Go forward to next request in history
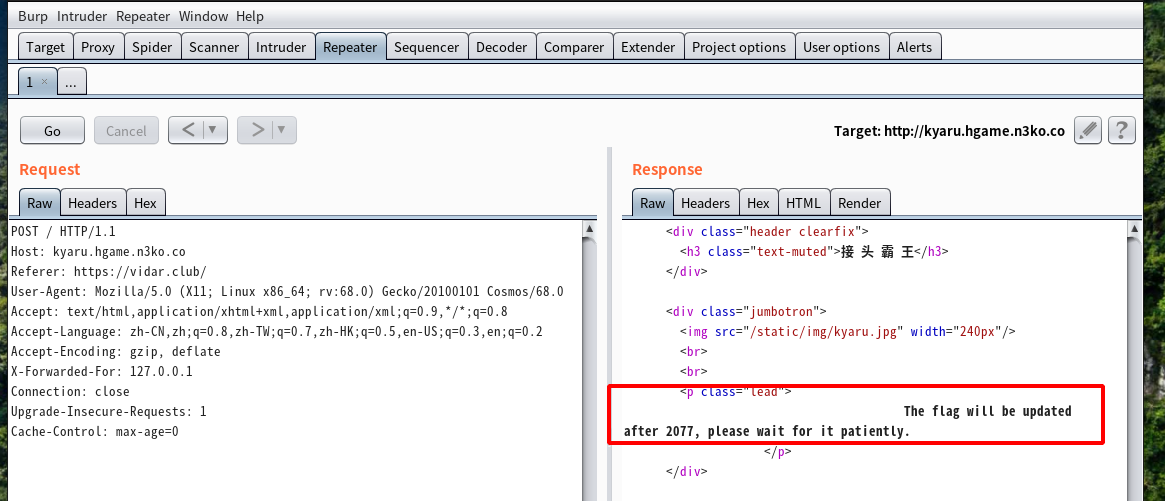Image resolution: width=1165 pixels, height=501 pixels. click(x=257, y=130)
